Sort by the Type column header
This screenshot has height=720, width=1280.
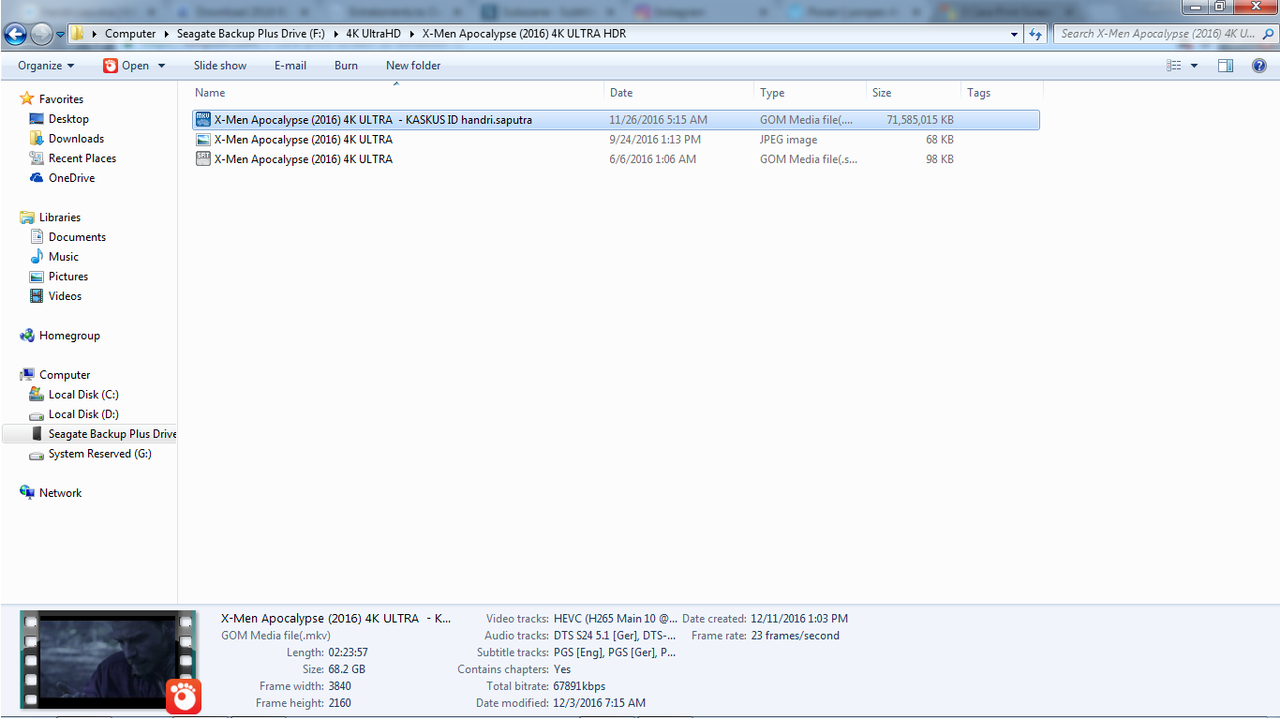tap(809, 92)
